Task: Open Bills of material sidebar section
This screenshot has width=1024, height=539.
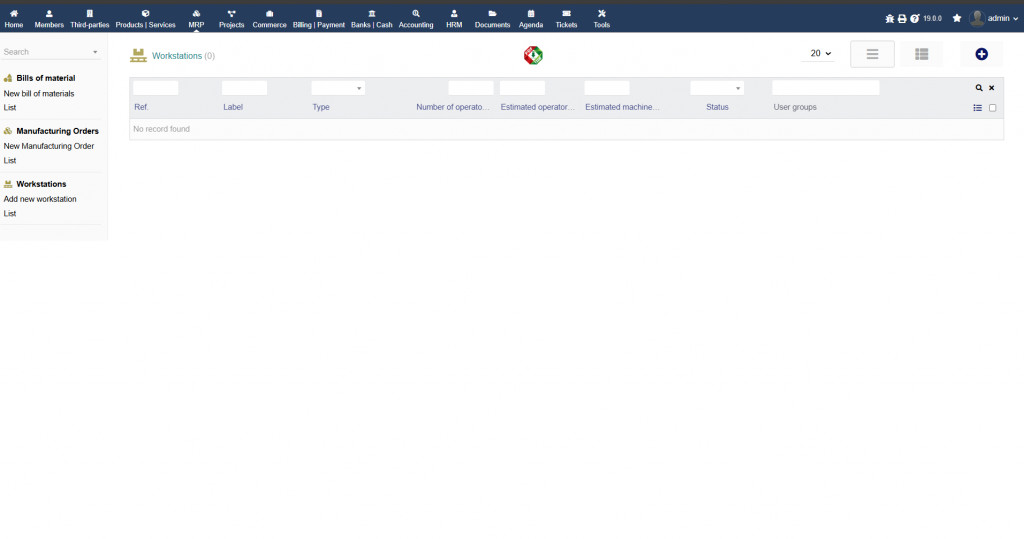Action: (46, 78)
